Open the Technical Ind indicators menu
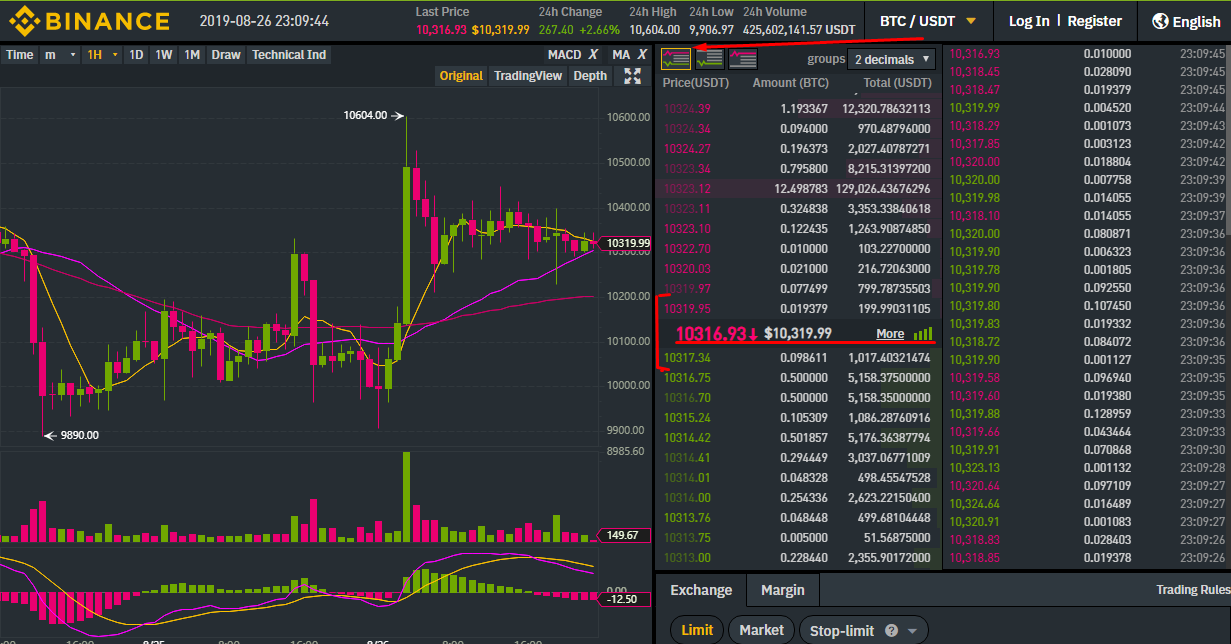 pos(289,55)
